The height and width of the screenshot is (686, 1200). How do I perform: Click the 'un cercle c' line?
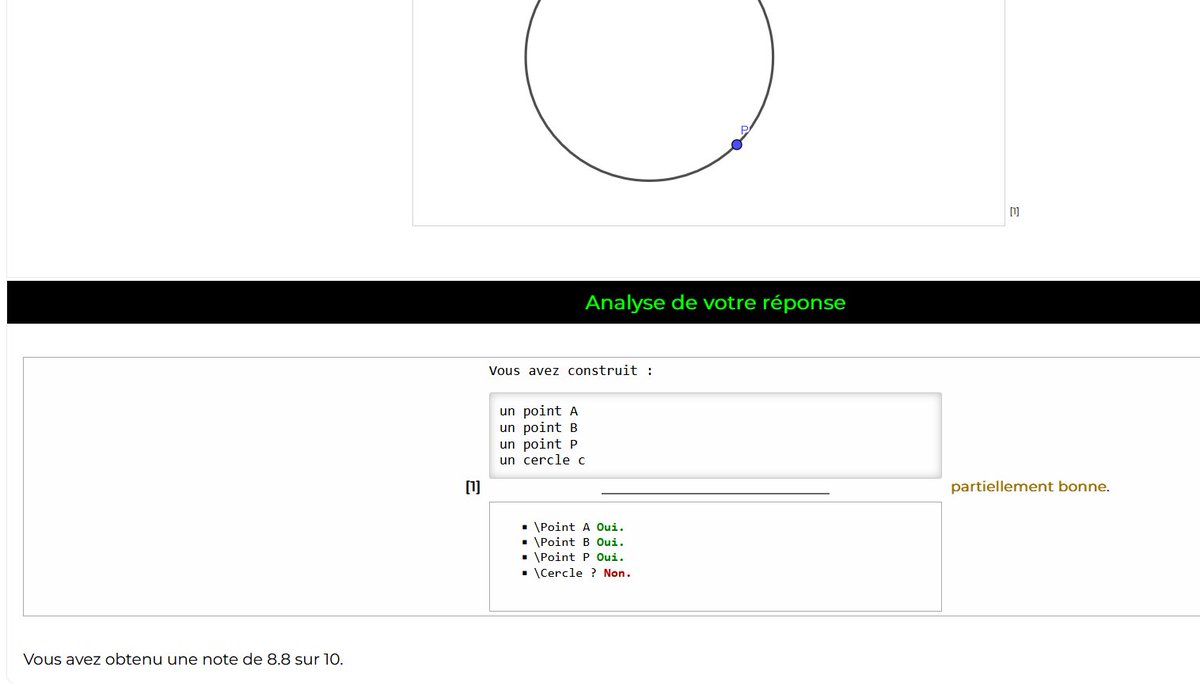(543, 460)
